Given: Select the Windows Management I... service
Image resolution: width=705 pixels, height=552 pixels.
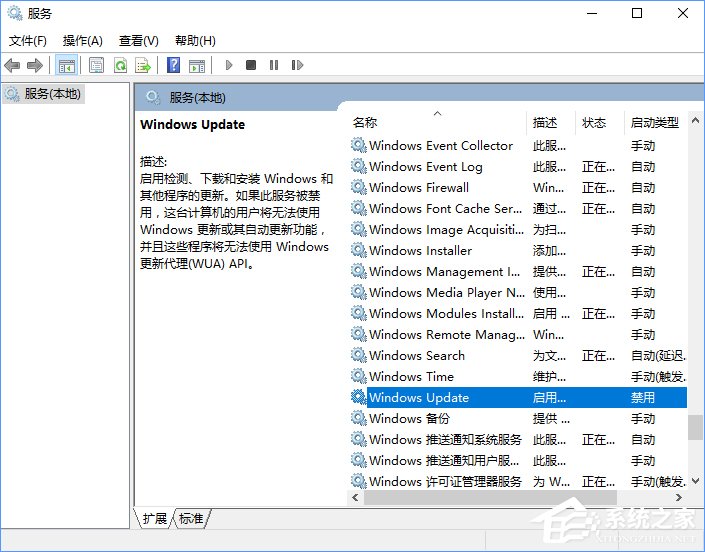Looking at the screenshot, I should pos(518,271).
